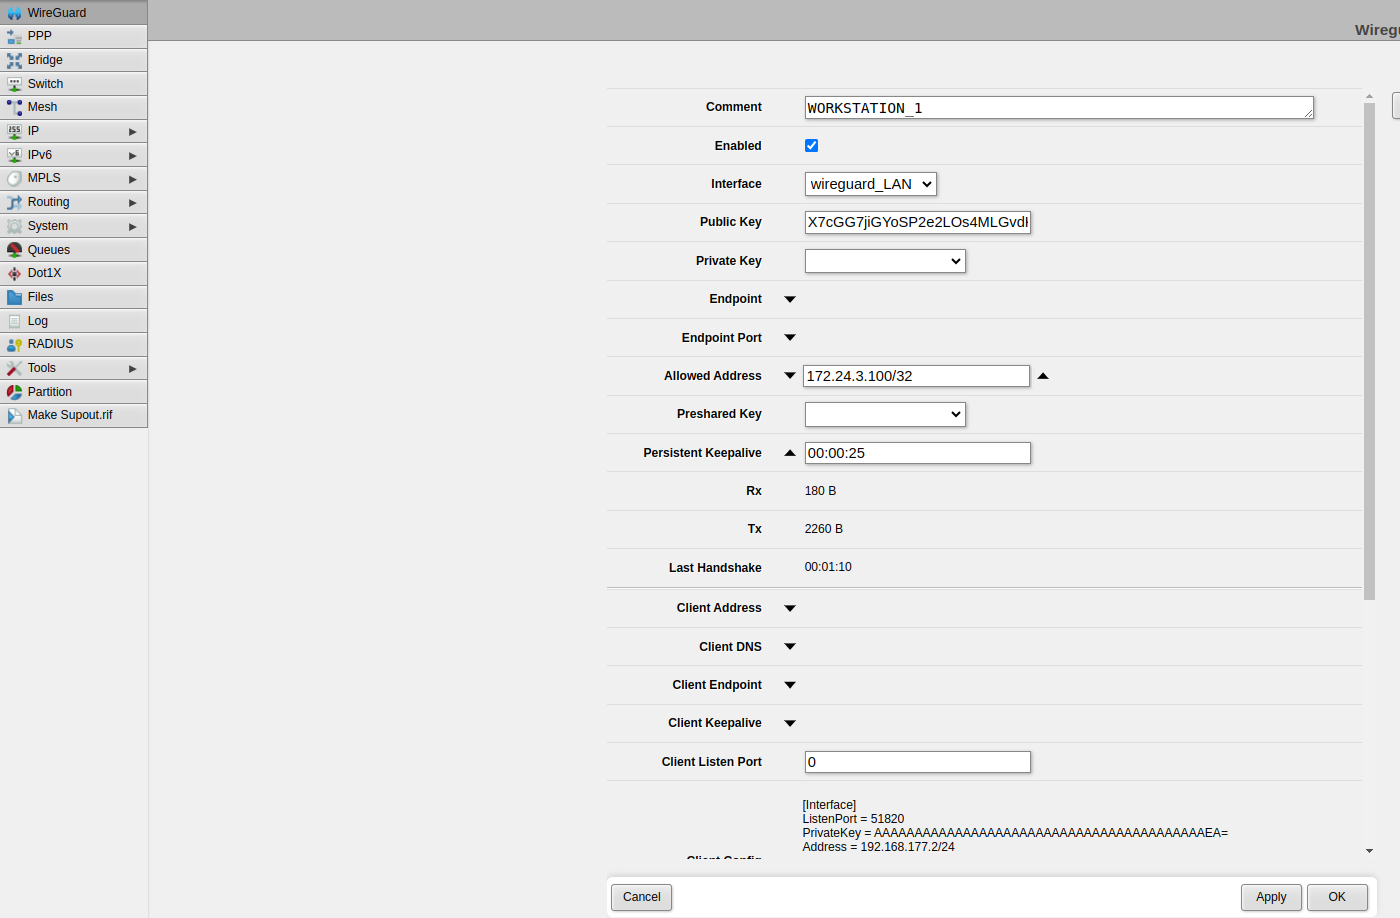The image size is (1400, 918).
Task: Click the Make Supout.rif icon
Action: pyautogui.click(x=14, y=415)
